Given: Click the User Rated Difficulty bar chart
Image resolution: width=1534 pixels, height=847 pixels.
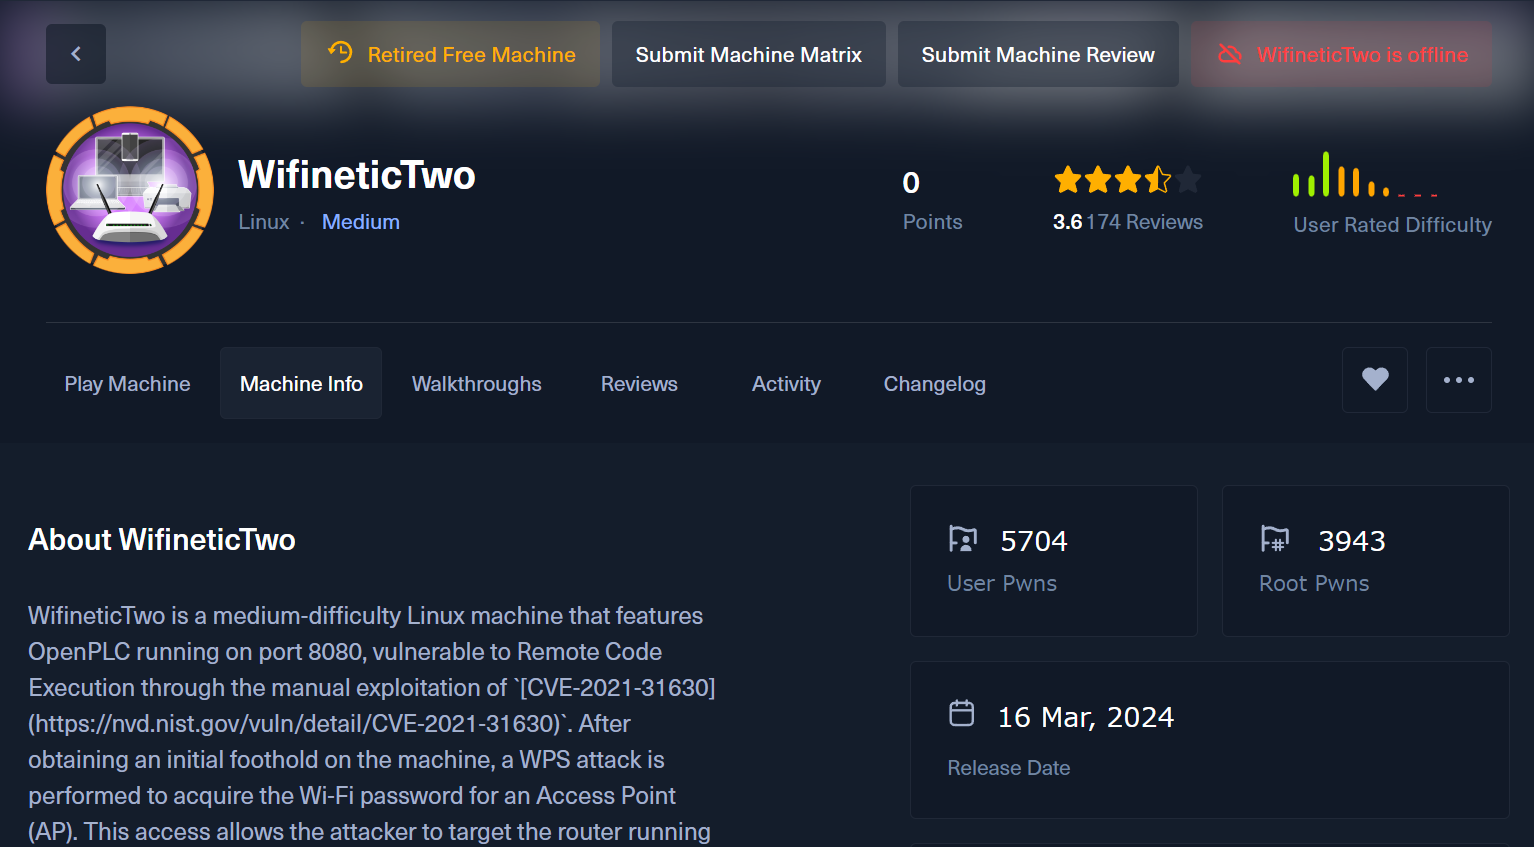Looking at the screenshot, I should (x=1365, y=174).
